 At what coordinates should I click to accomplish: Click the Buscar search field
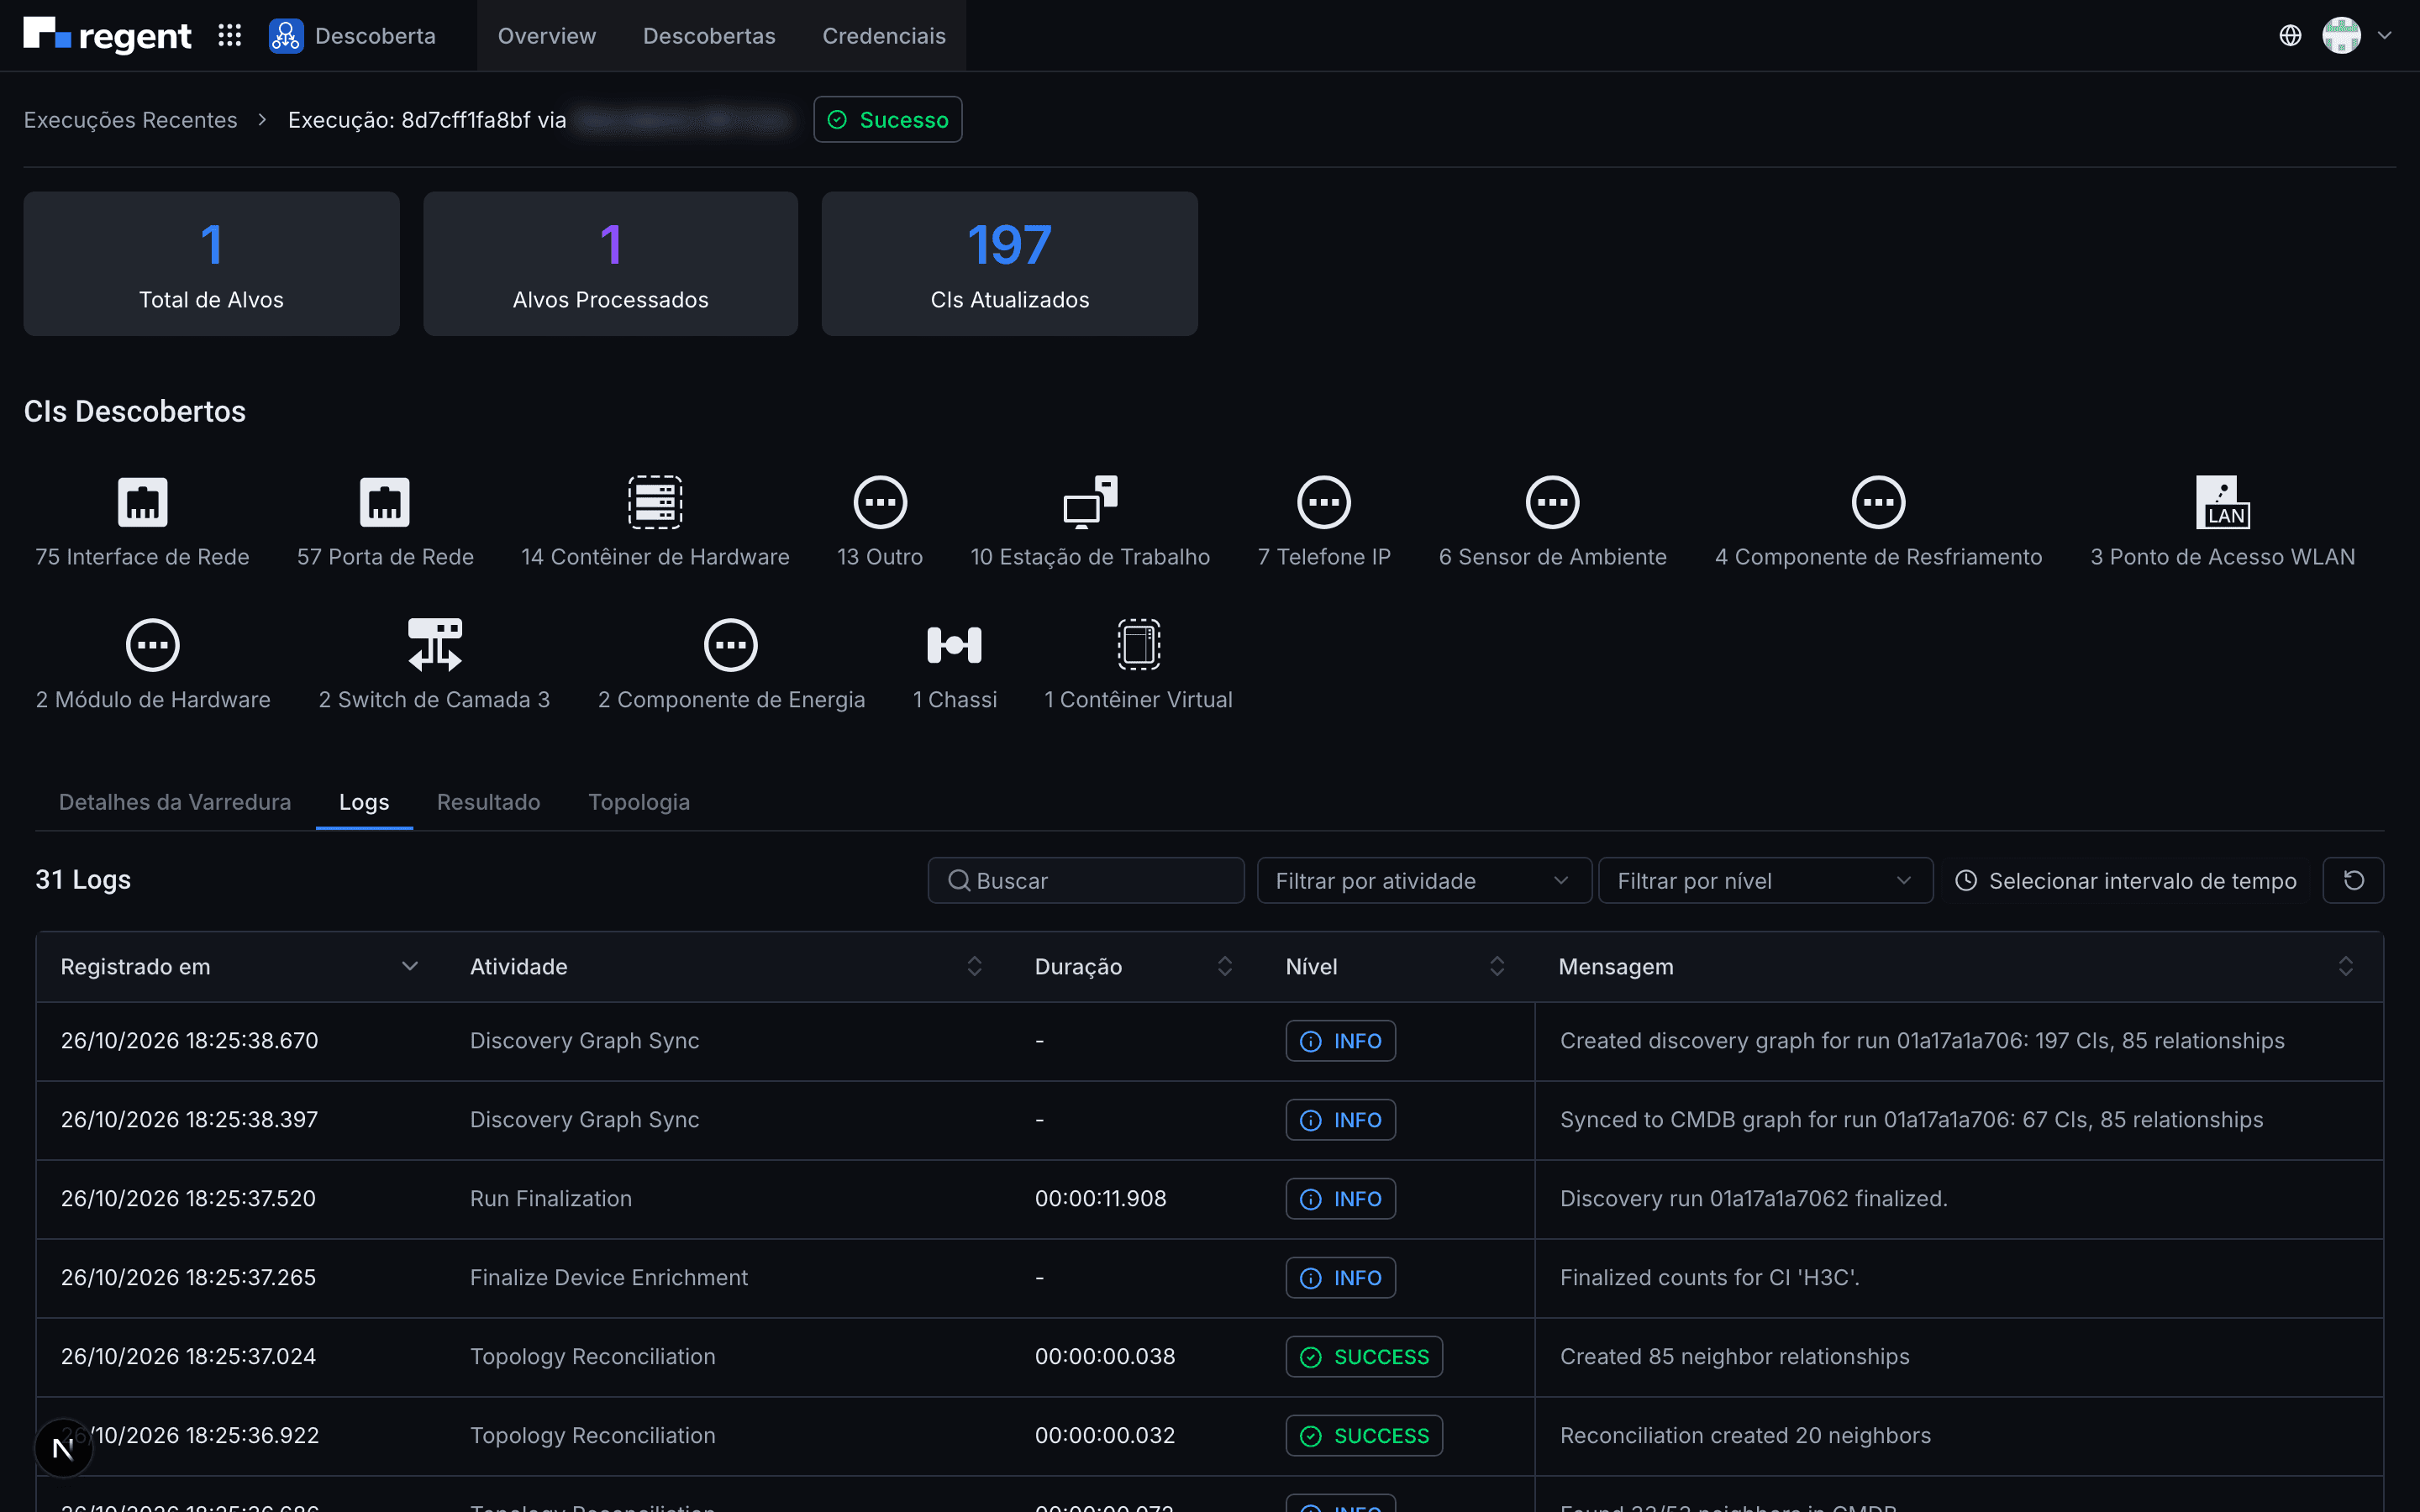(1085, 880)
